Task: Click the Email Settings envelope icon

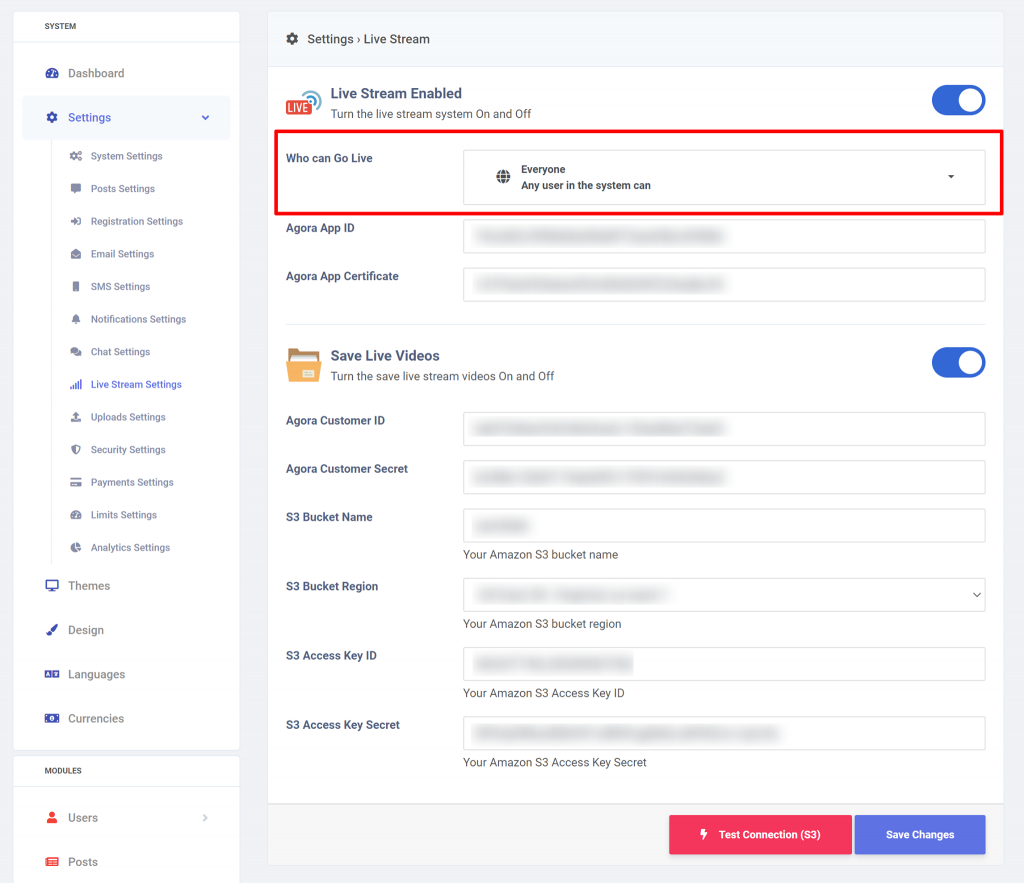Action: tap(76, 254)
